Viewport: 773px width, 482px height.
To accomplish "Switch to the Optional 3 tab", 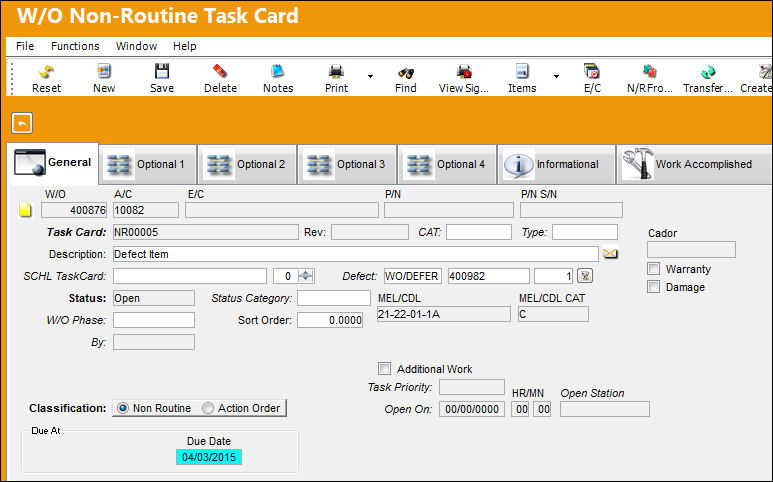I will coord(348,164).
